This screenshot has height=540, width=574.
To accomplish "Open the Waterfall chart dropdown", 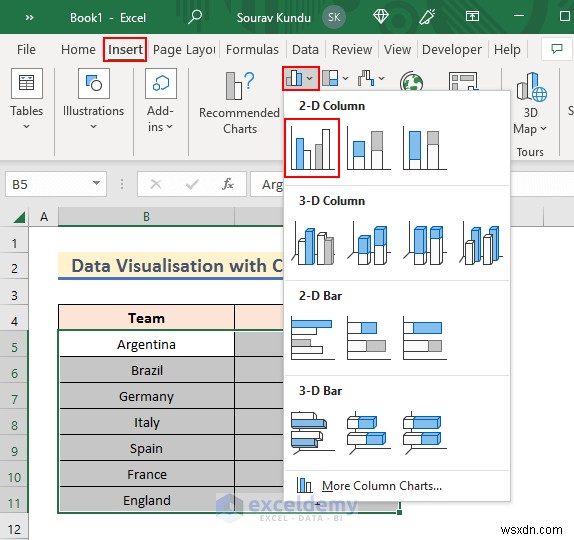I will (x=371, y=78).
